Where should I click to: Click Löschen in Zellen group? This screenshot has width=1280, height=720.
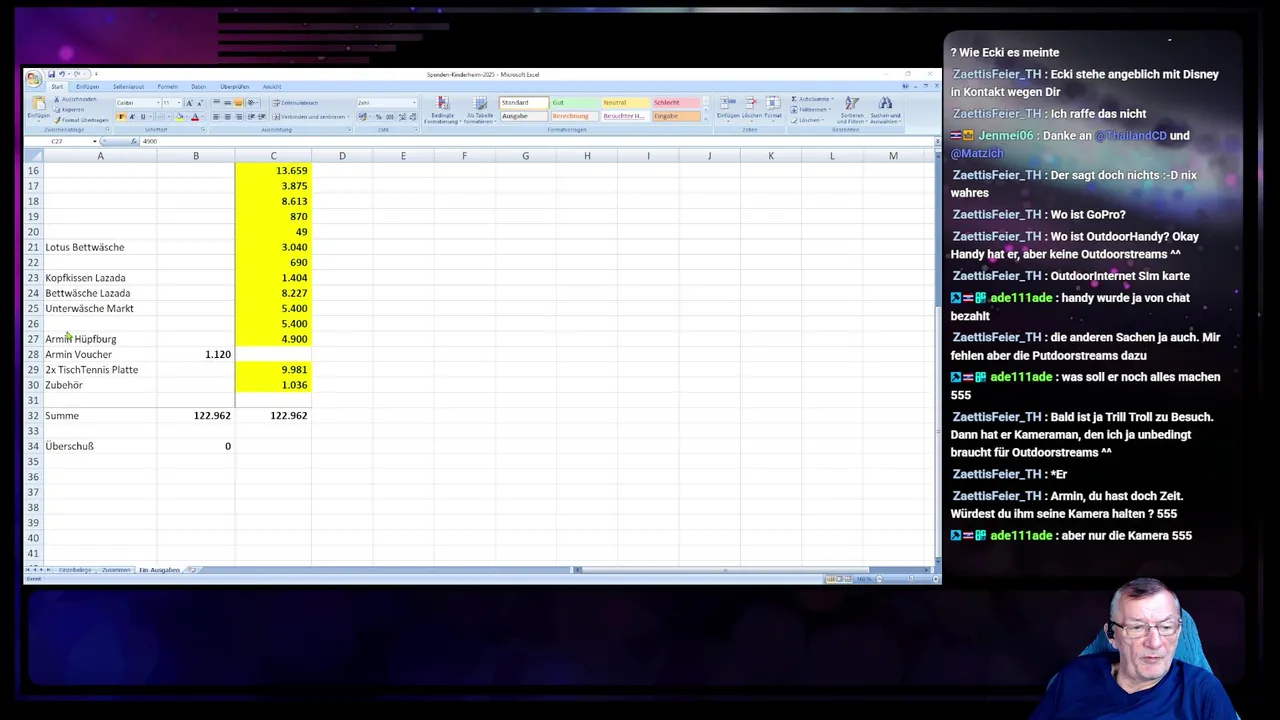click(x=751, y=111)
